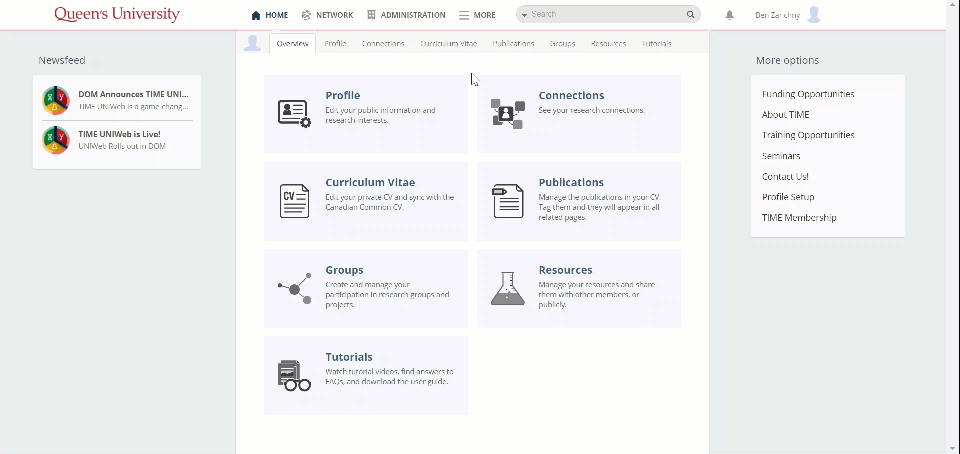The height and width of the screenshot is (454, 960).
Task: Click the Queen's University logo
Action: (x=117, y=14)
